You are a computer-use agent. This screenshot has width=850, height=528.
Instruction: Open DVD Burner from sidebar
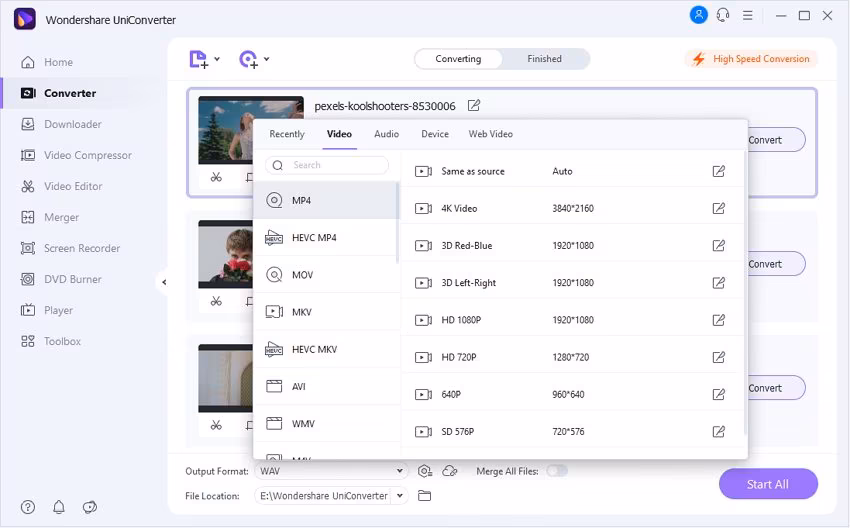pyautogui.click(x=61, y=279)
